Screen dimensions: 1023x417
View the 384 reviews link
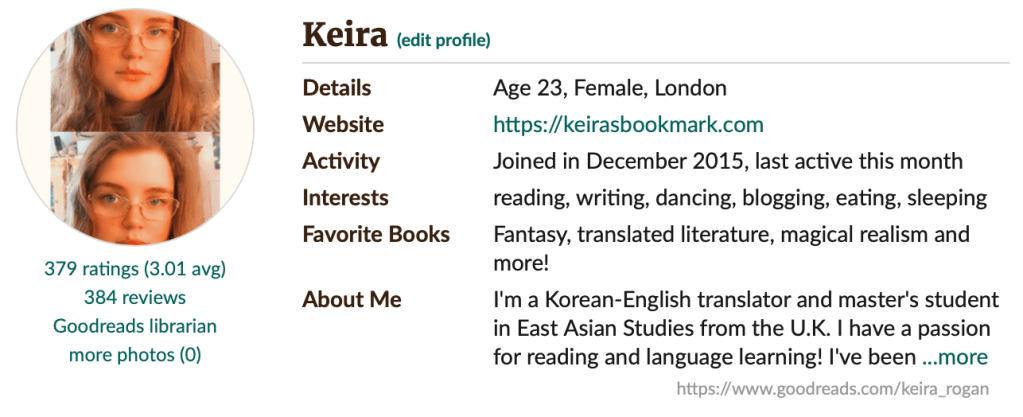135,297
